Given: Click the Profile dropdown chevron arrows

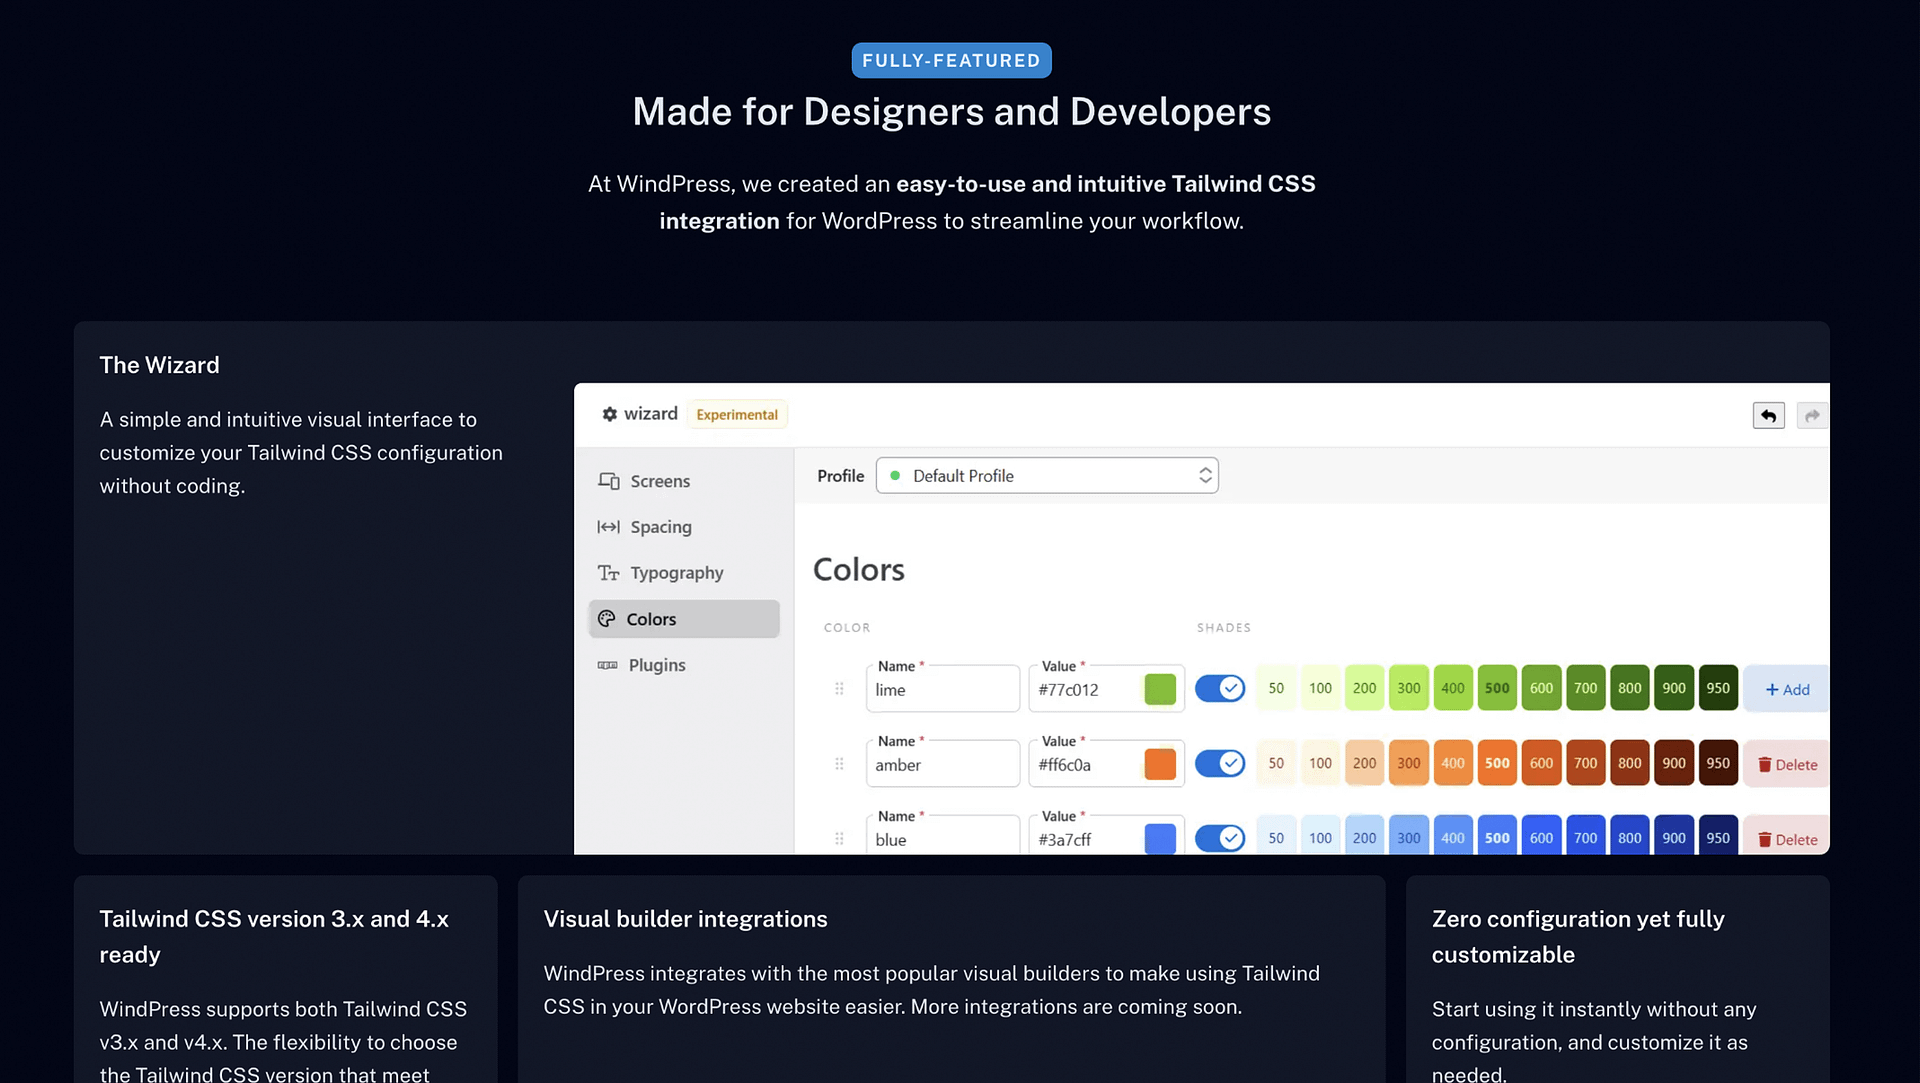Looking at the screenshot, I should pos(1205,476).
